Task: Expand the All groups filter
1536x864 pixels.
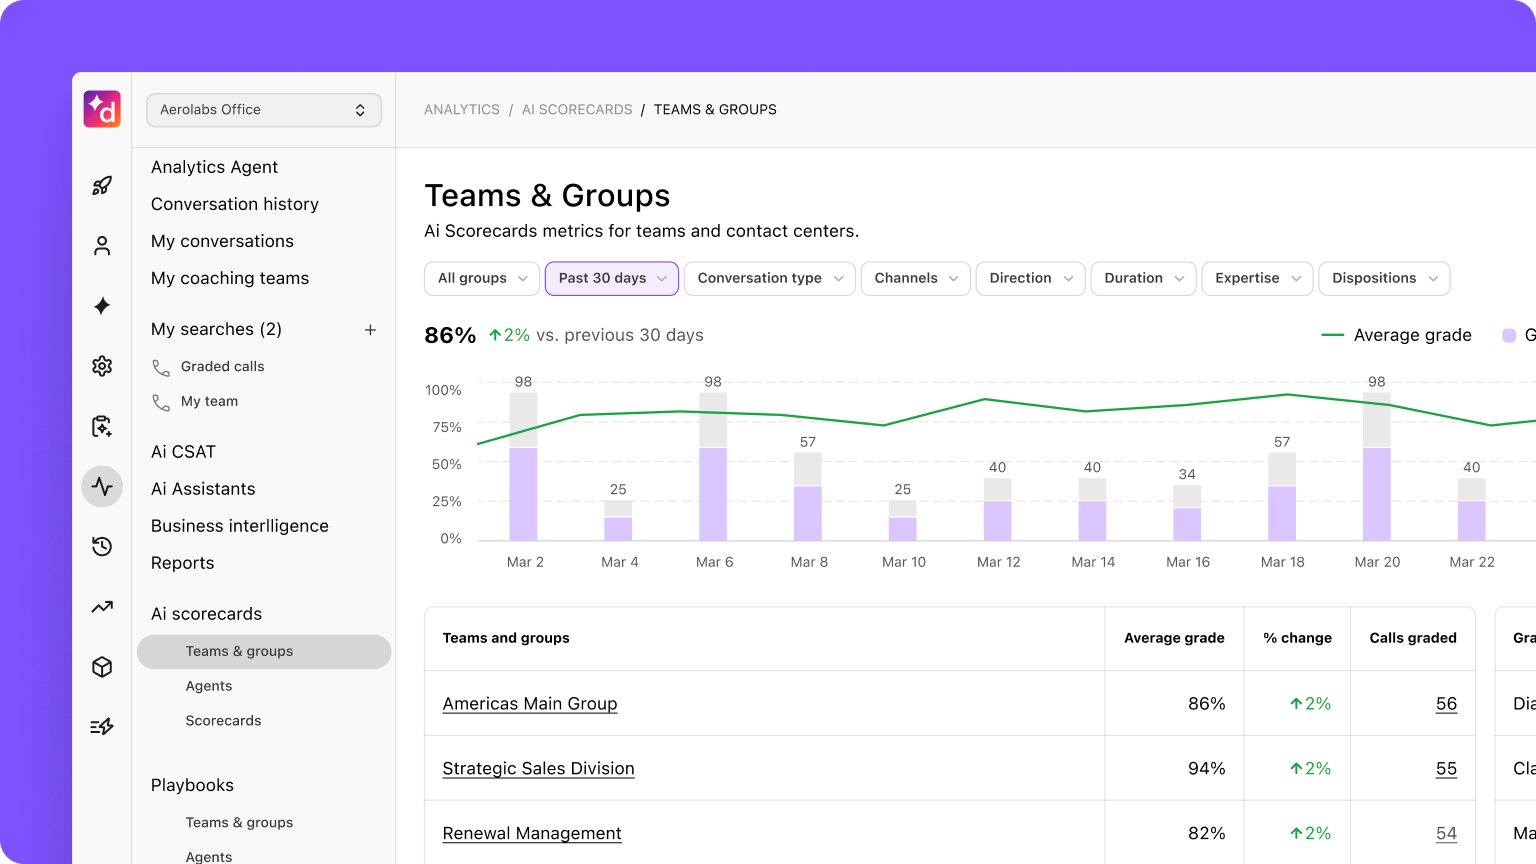Action: pos(482,278)
